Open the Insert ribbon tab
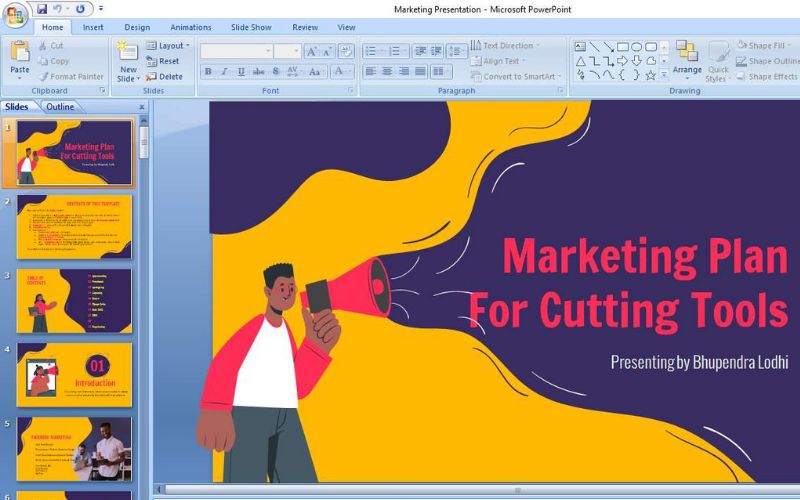800x500 pixels. 93,28
